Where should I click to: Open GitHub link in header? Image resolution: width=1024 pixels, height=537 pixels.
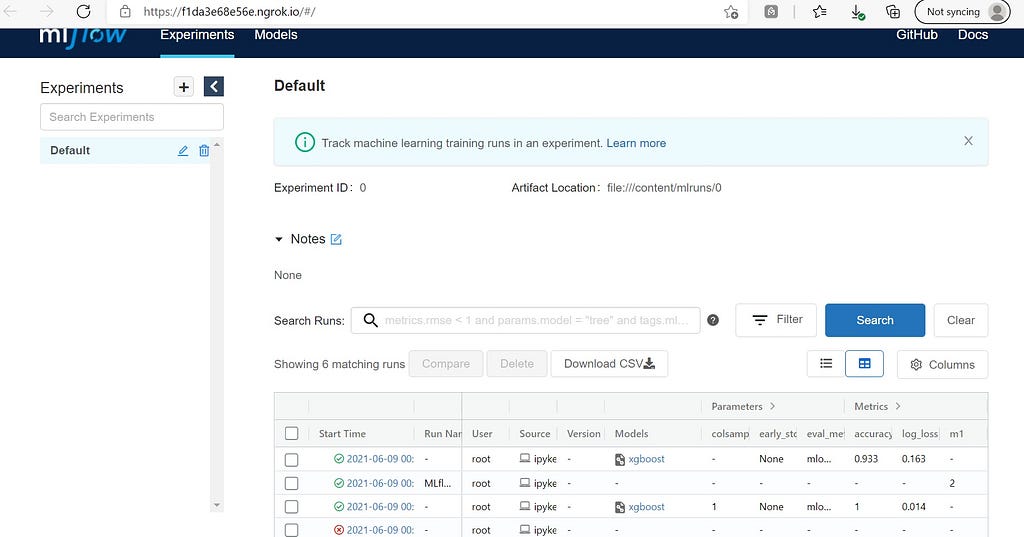[916, 35]
